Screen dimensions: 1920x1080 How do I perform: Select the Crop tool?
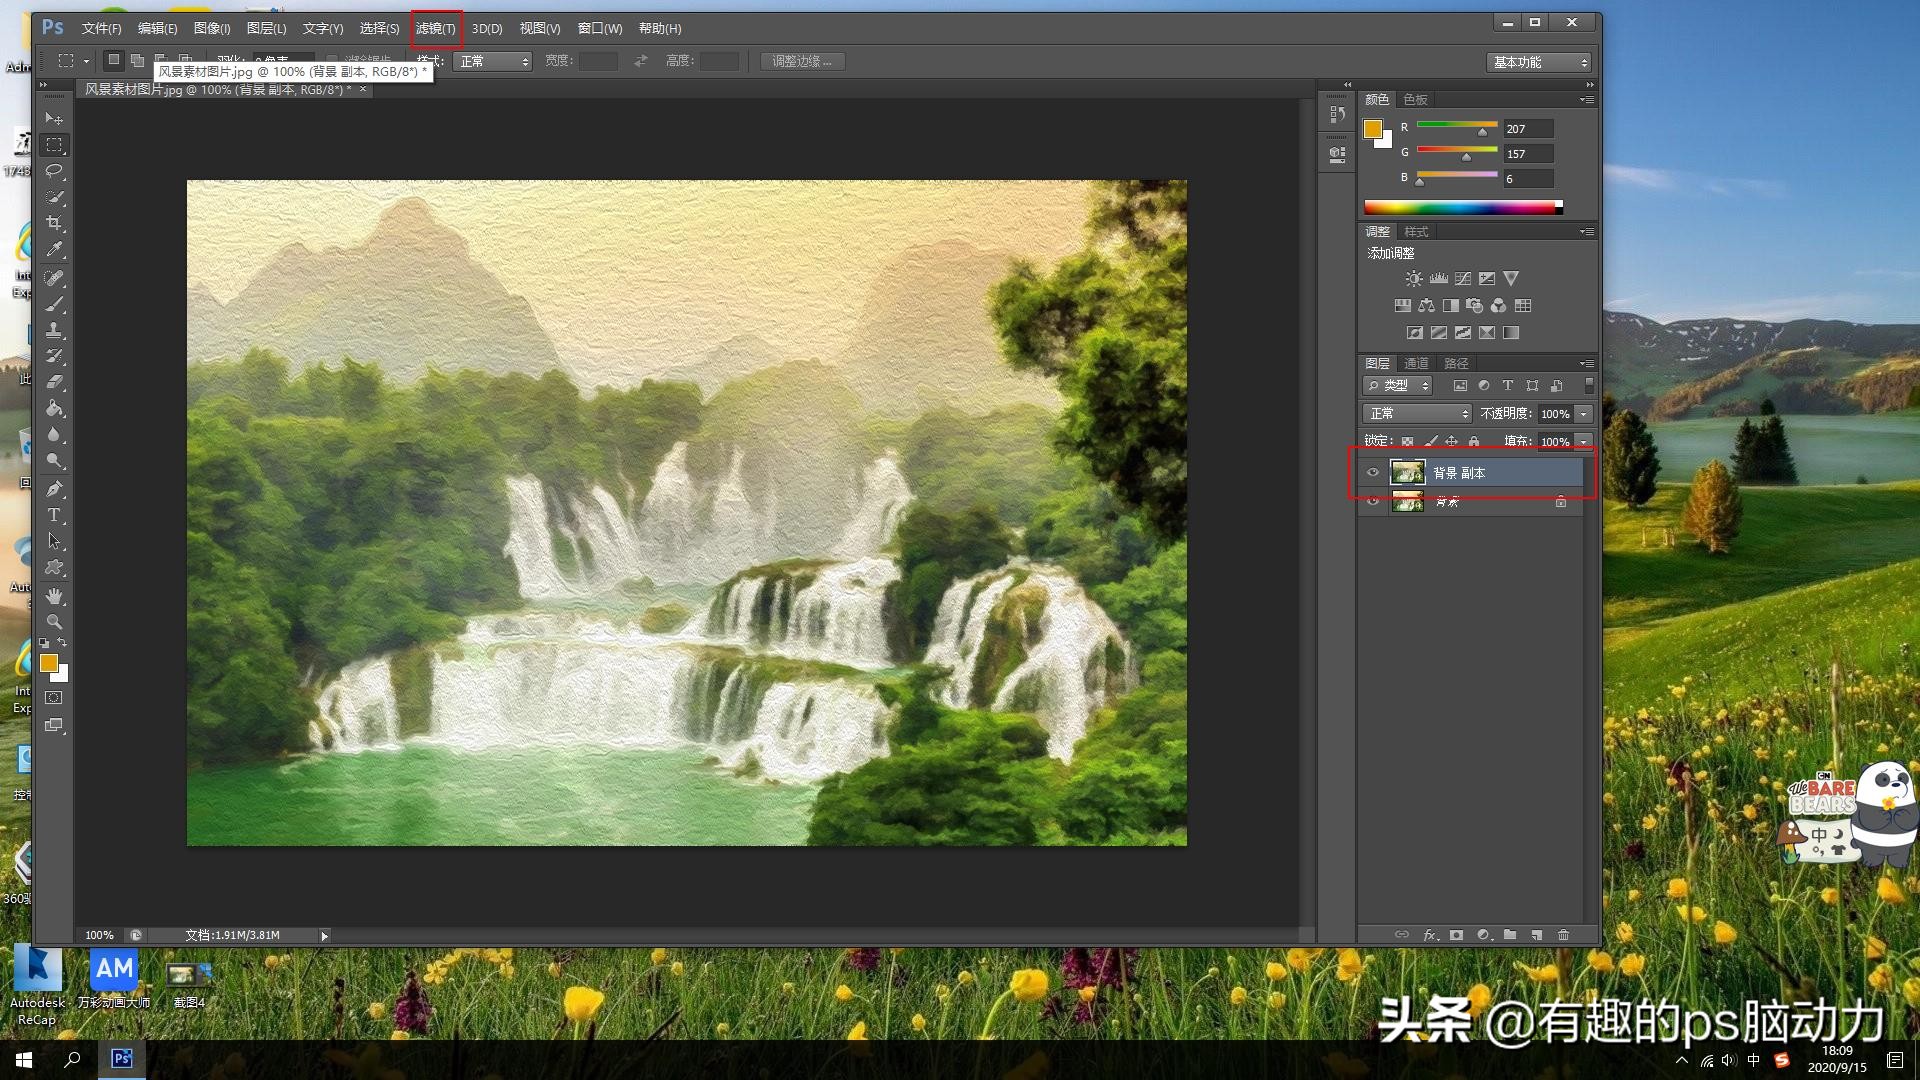[54, 223]
